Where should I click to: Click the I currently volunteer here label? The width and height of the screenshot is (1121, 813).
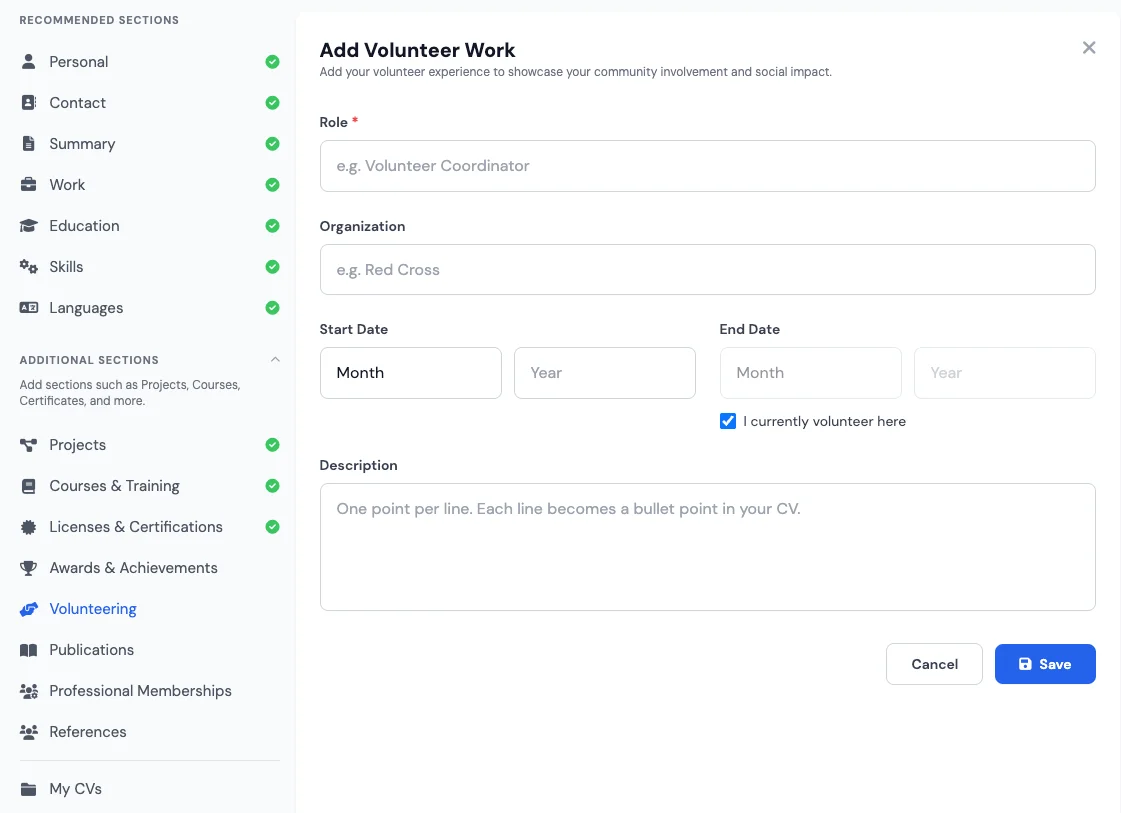click(x=824, y=421)
